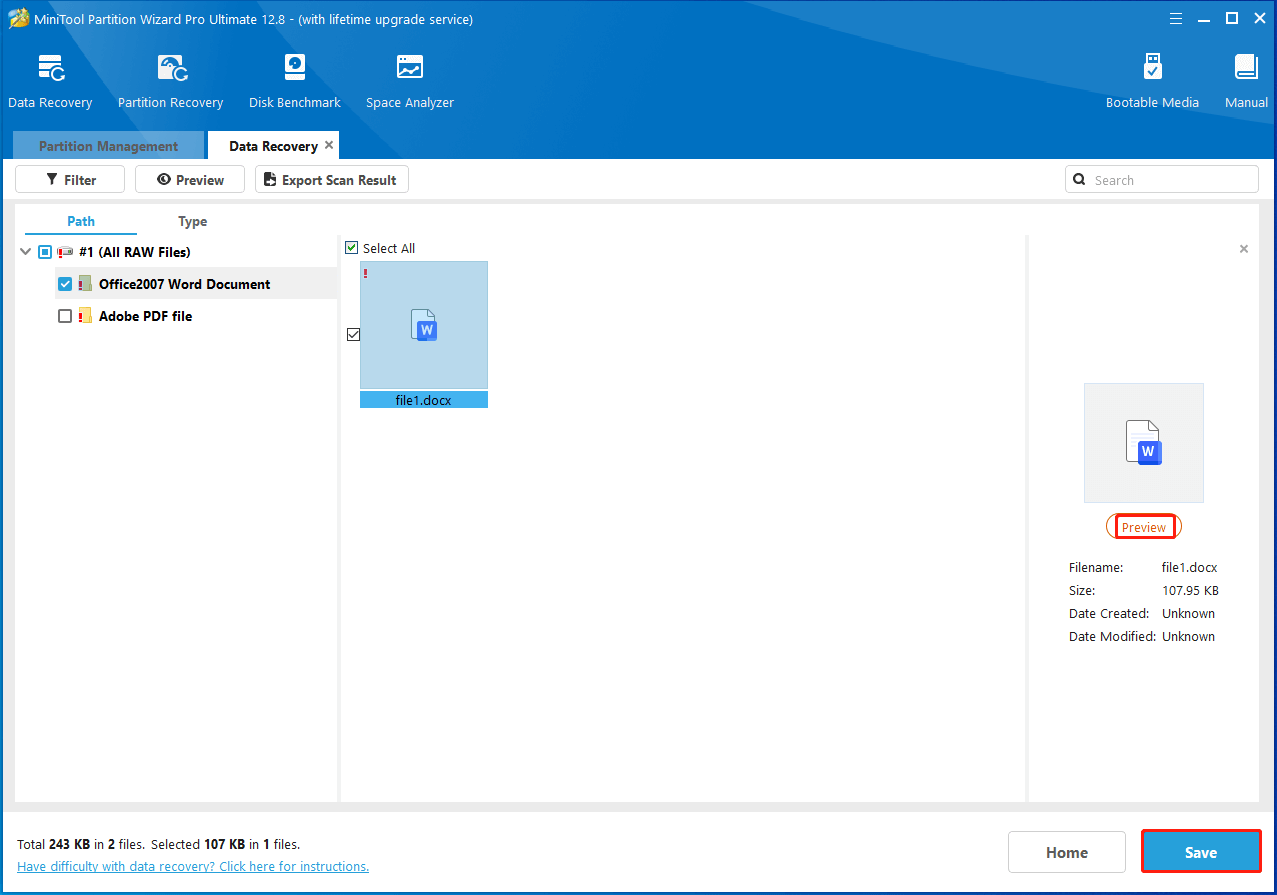Select the file1.docx thumbnail tile

click(424, 325)
